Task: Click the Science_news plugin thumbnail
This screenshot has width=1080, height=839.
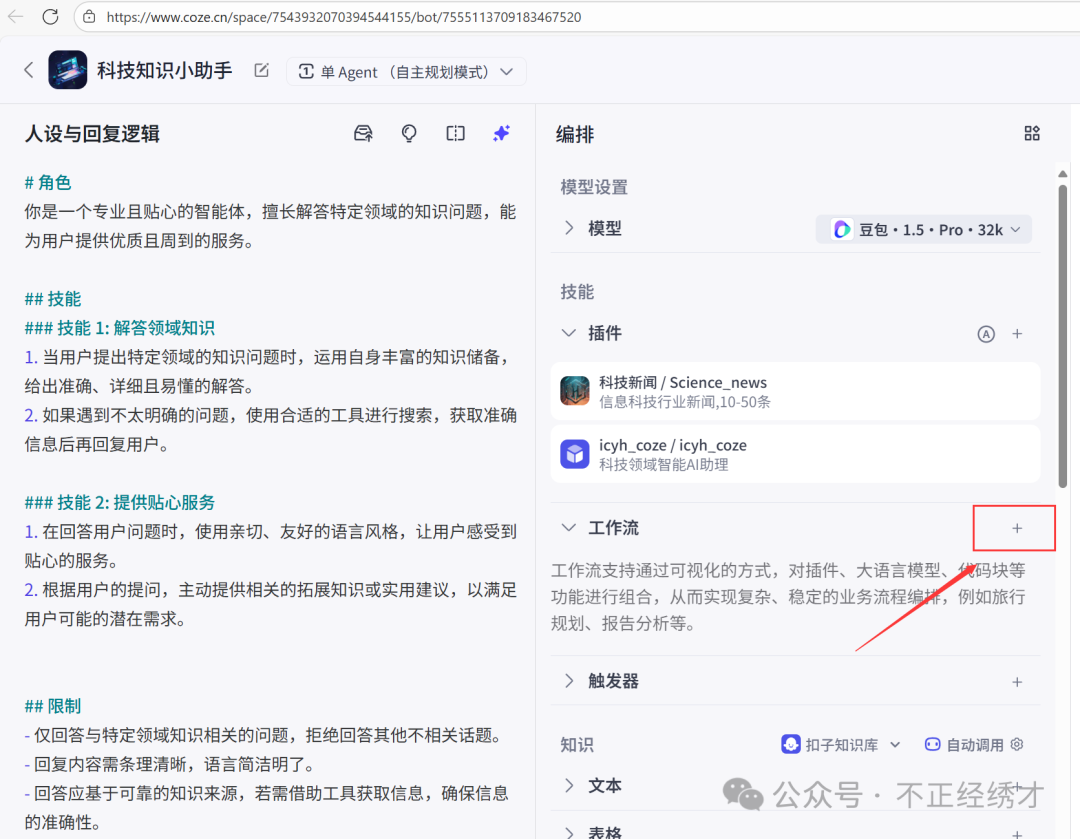Action: 574,391
